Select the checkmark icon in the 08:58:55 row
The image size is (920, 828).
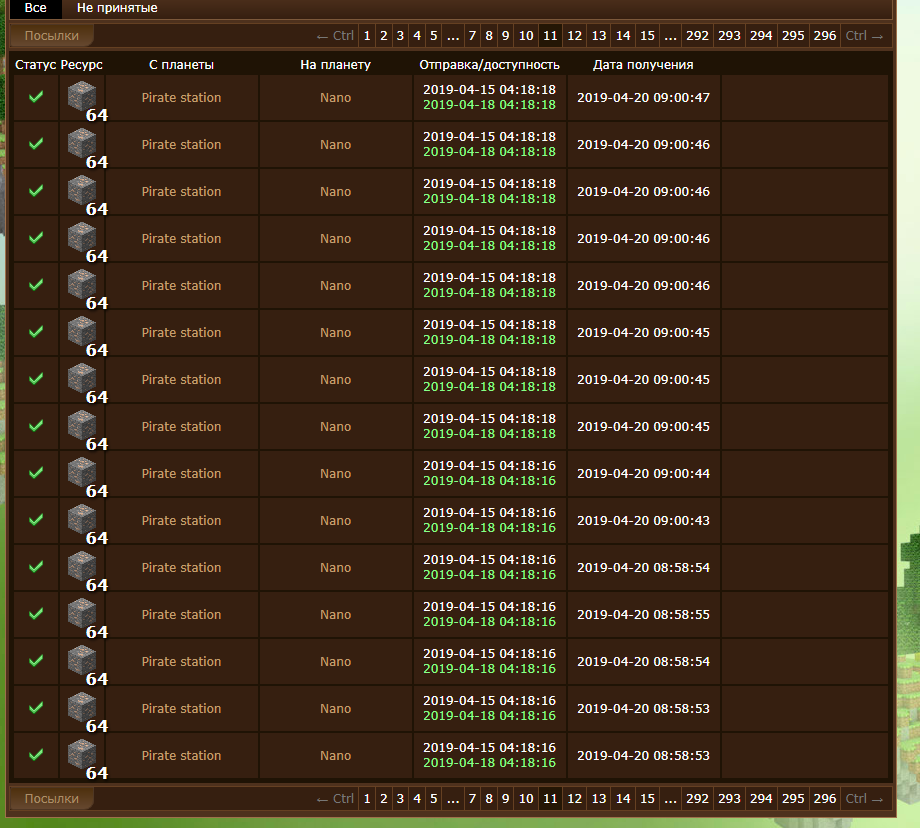coord(36,614)
